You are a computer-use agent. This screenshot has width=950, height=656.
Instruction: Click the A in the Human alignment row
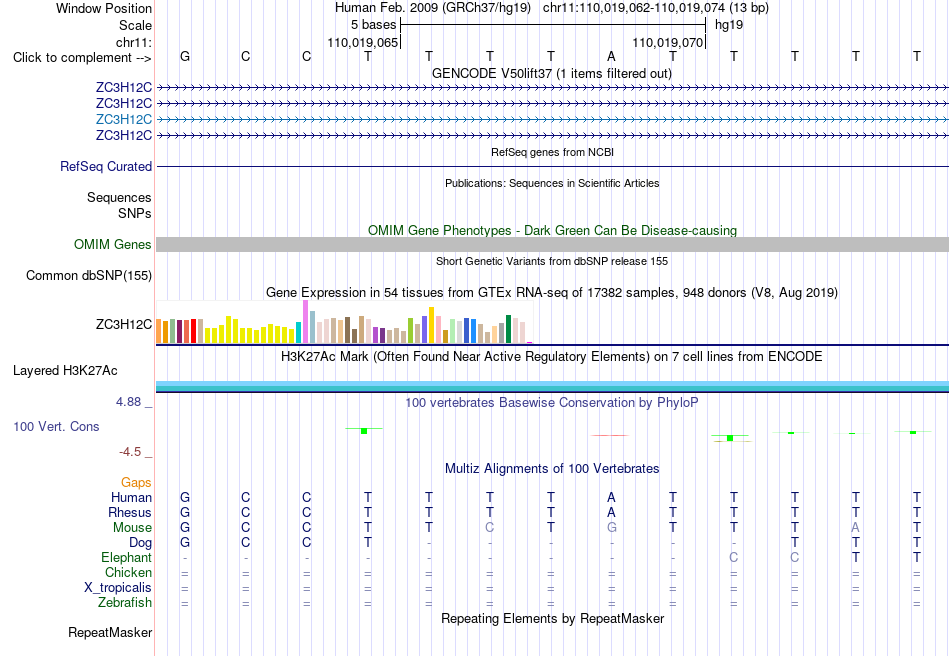pos(611,497)
